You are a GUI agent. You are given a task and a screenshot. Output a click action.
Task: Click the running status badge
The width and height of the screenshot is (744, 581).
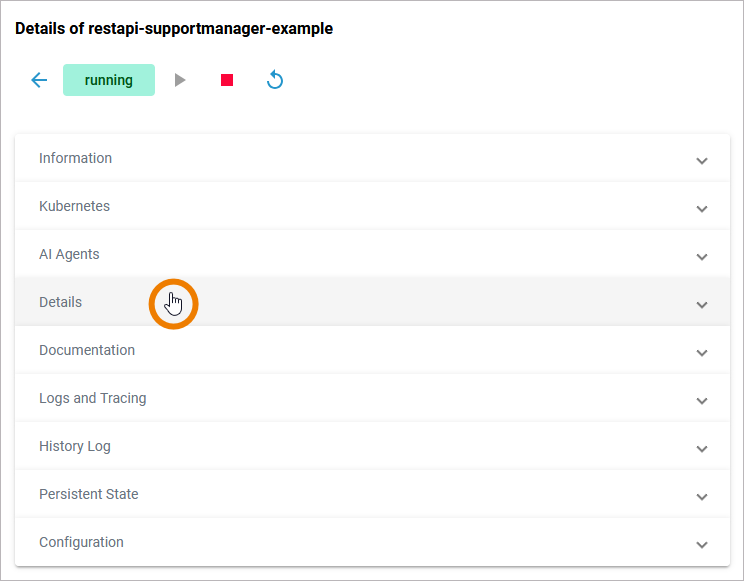[109, 80]
